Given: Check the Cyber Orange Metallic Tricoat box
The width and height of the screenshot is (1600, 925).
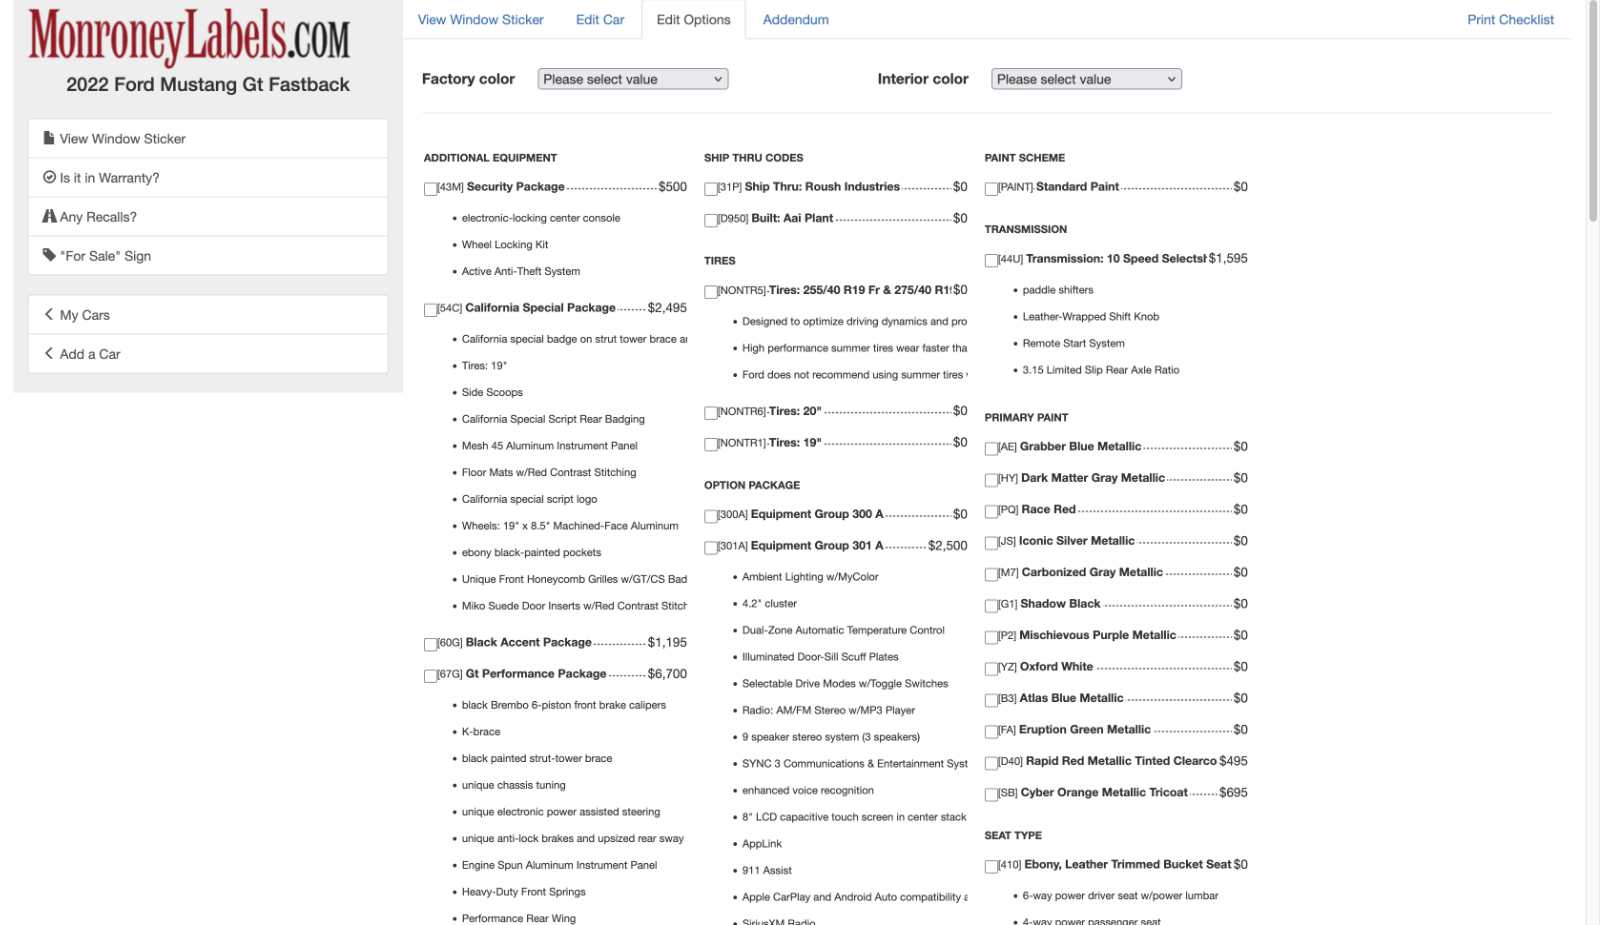Looking at the screenshot, I should (991, 795).
